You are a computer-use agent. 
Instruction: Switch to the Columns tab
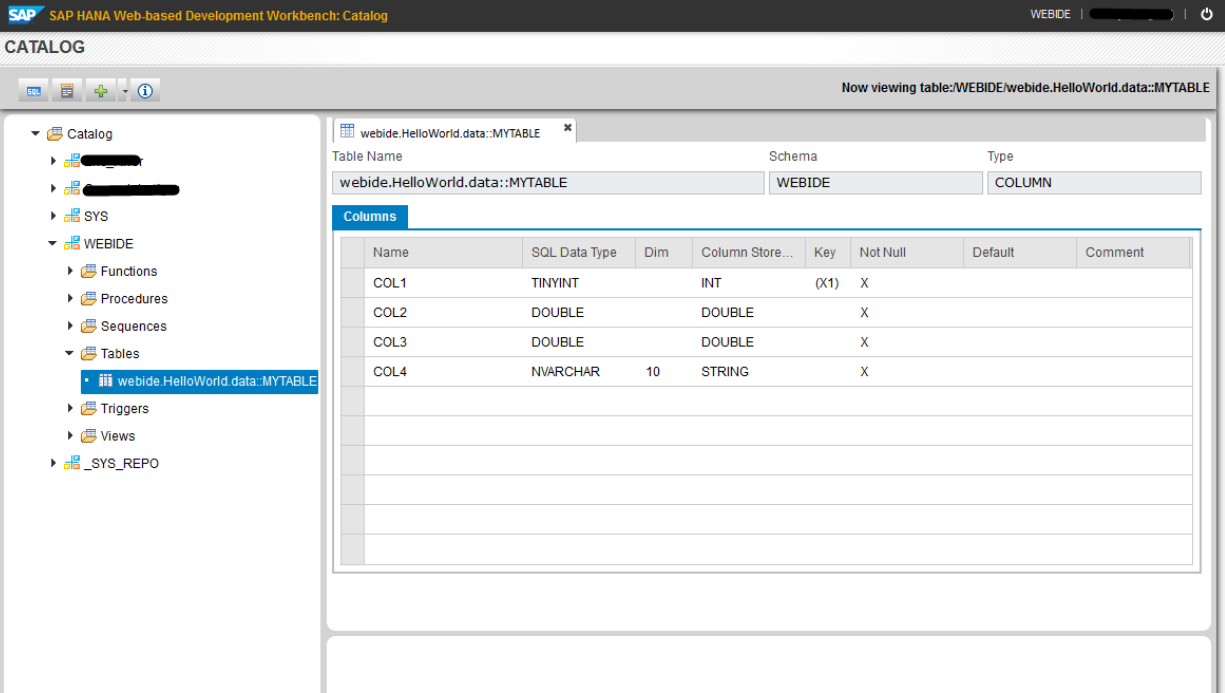click(369, 216)
